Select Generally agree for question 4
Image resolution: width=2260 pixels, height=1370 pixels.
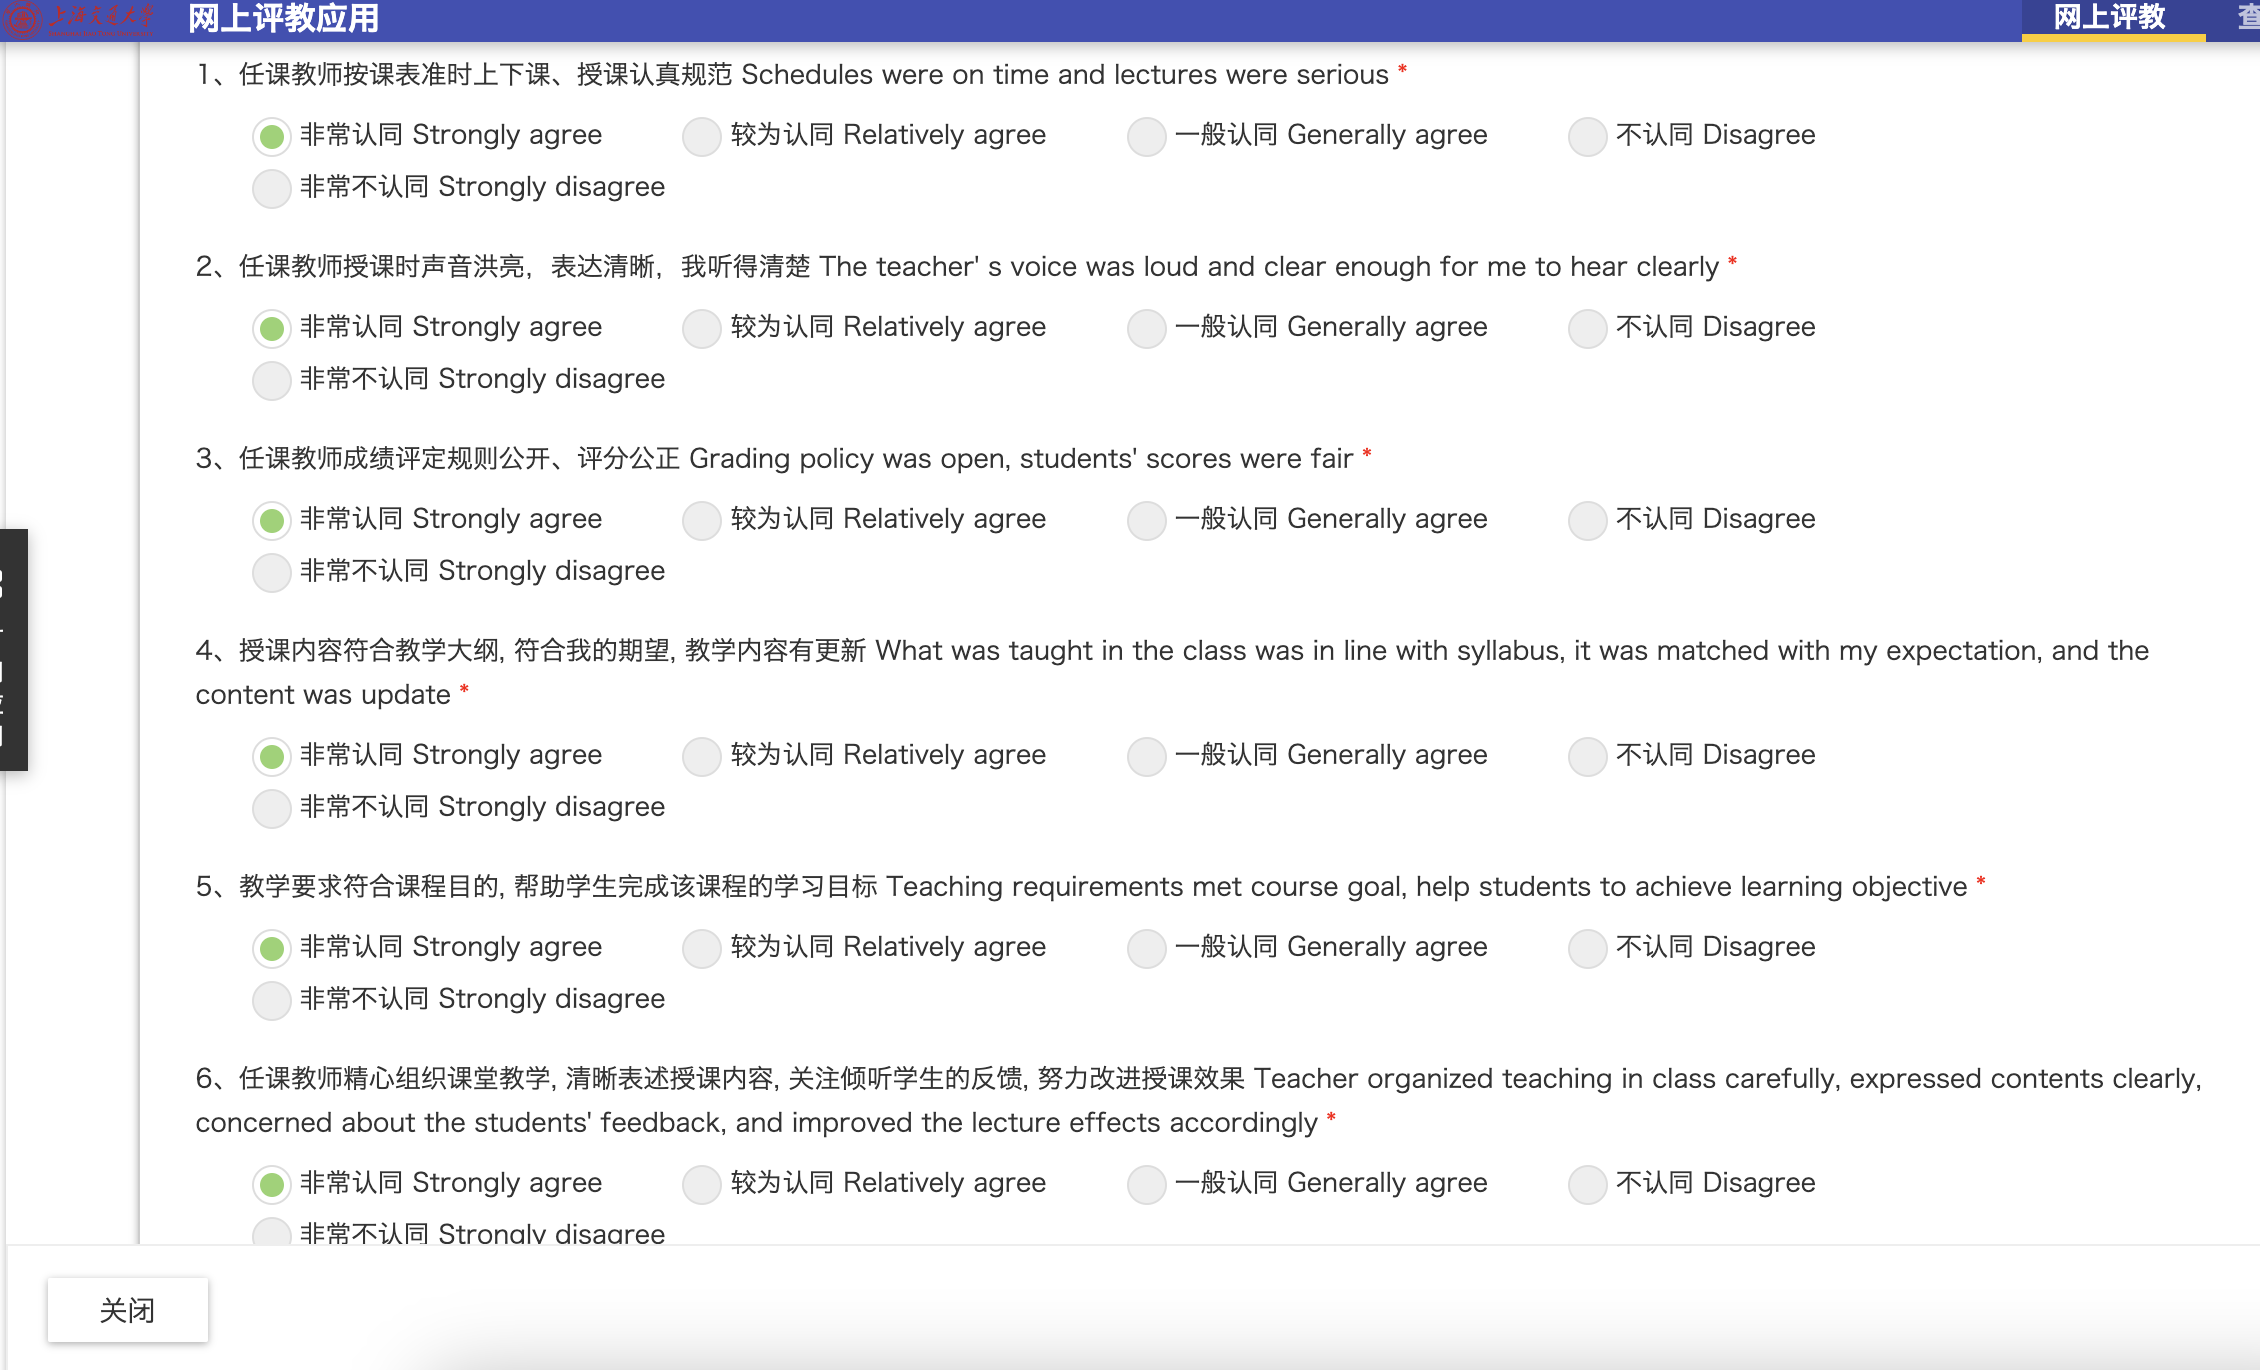tap(1146, 756)
